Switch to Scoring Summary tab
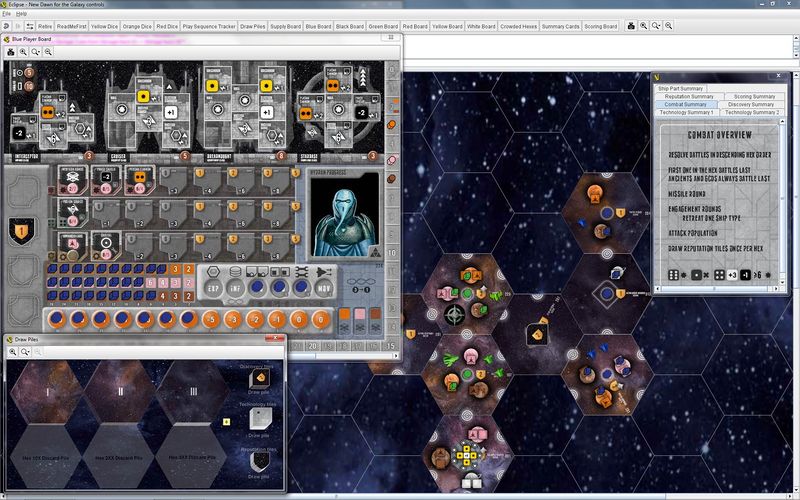The width and height of the screenshot is (800, 500). (x=754, y=96)
